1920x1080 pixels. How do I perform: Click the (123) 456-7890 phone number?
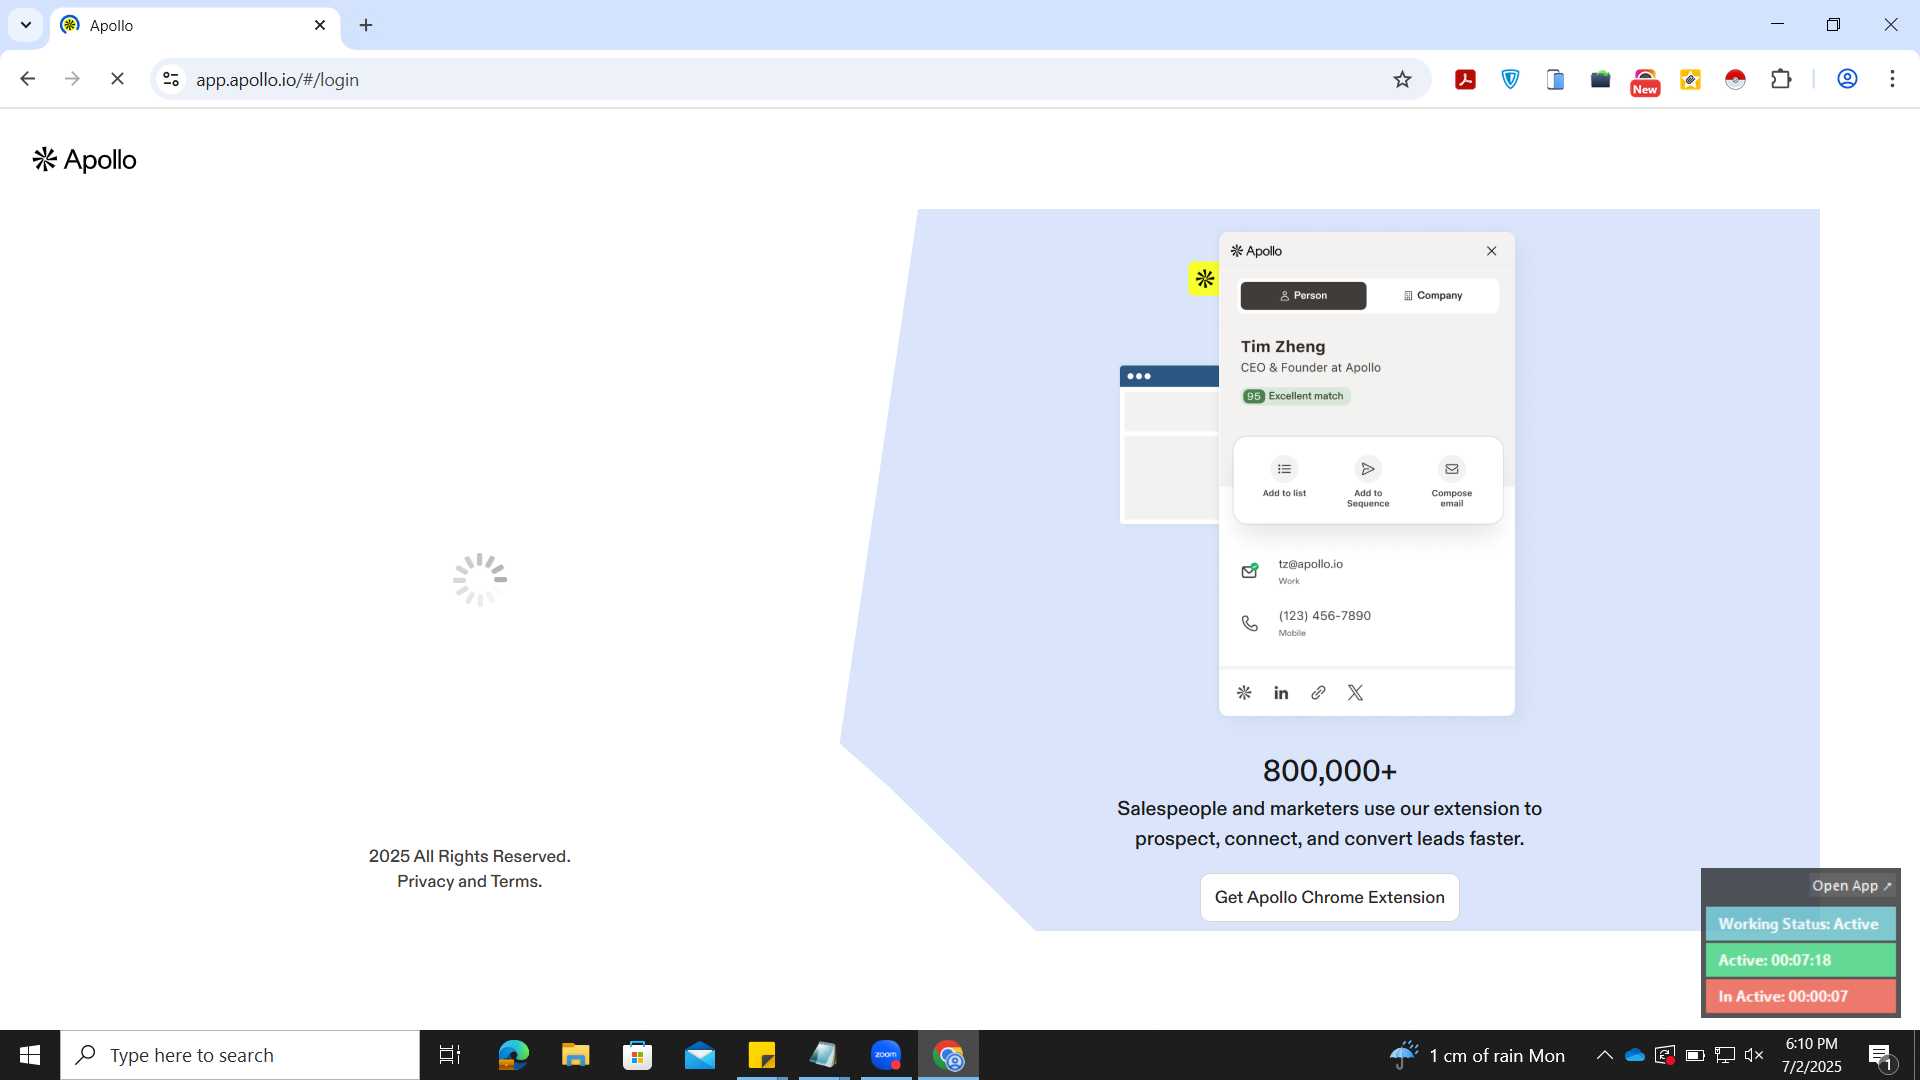pos(1324,616)
